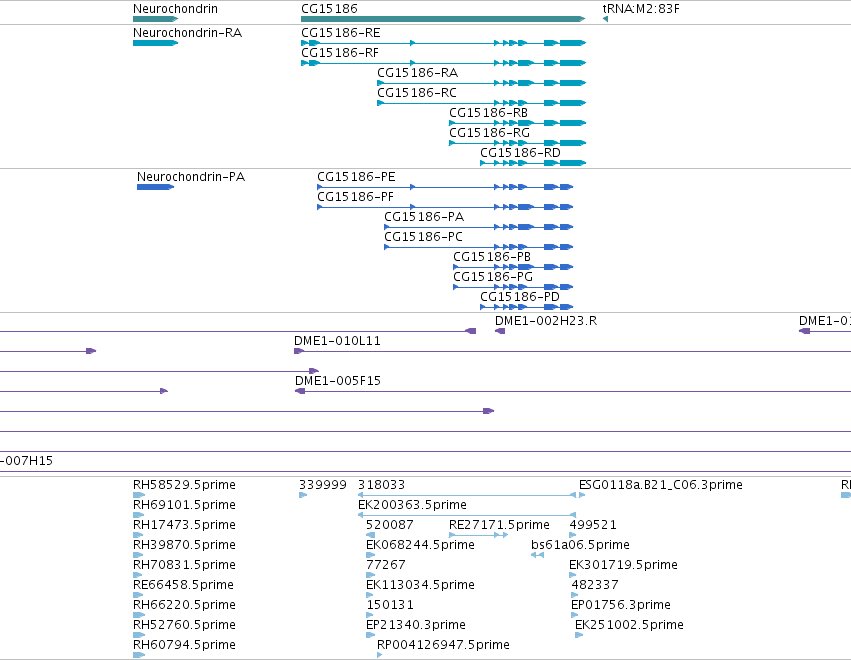851x660 pixels.
Task: Click the DME1-005F15 clone label
Action: coord(338,381)
